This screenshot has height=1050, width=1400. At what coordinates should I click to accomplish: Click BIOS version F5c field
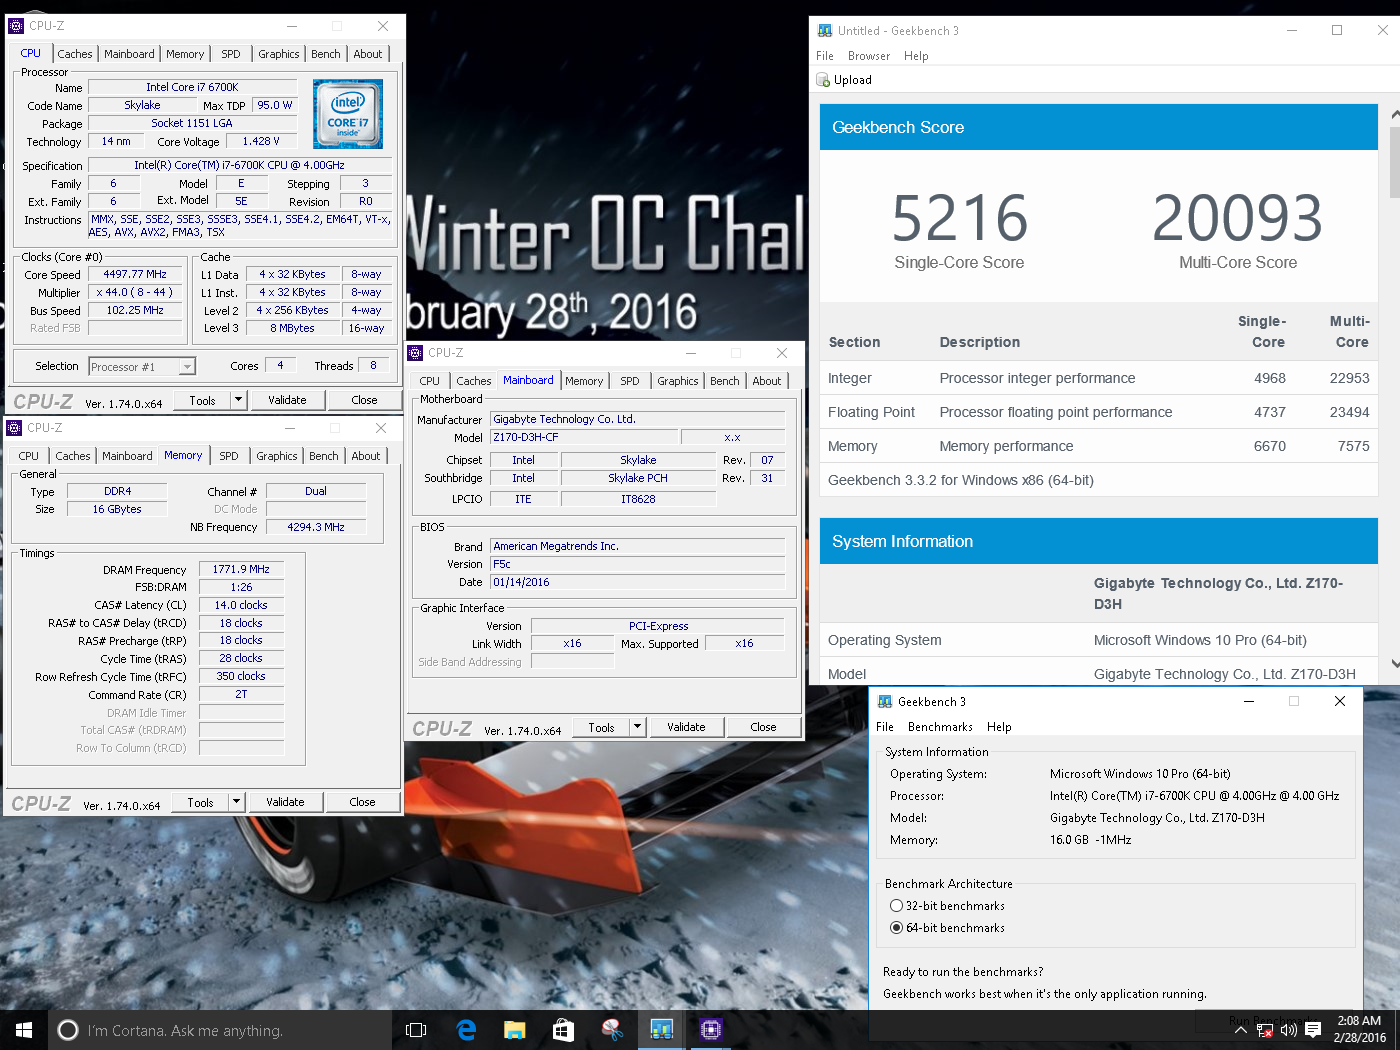[637, 564]
